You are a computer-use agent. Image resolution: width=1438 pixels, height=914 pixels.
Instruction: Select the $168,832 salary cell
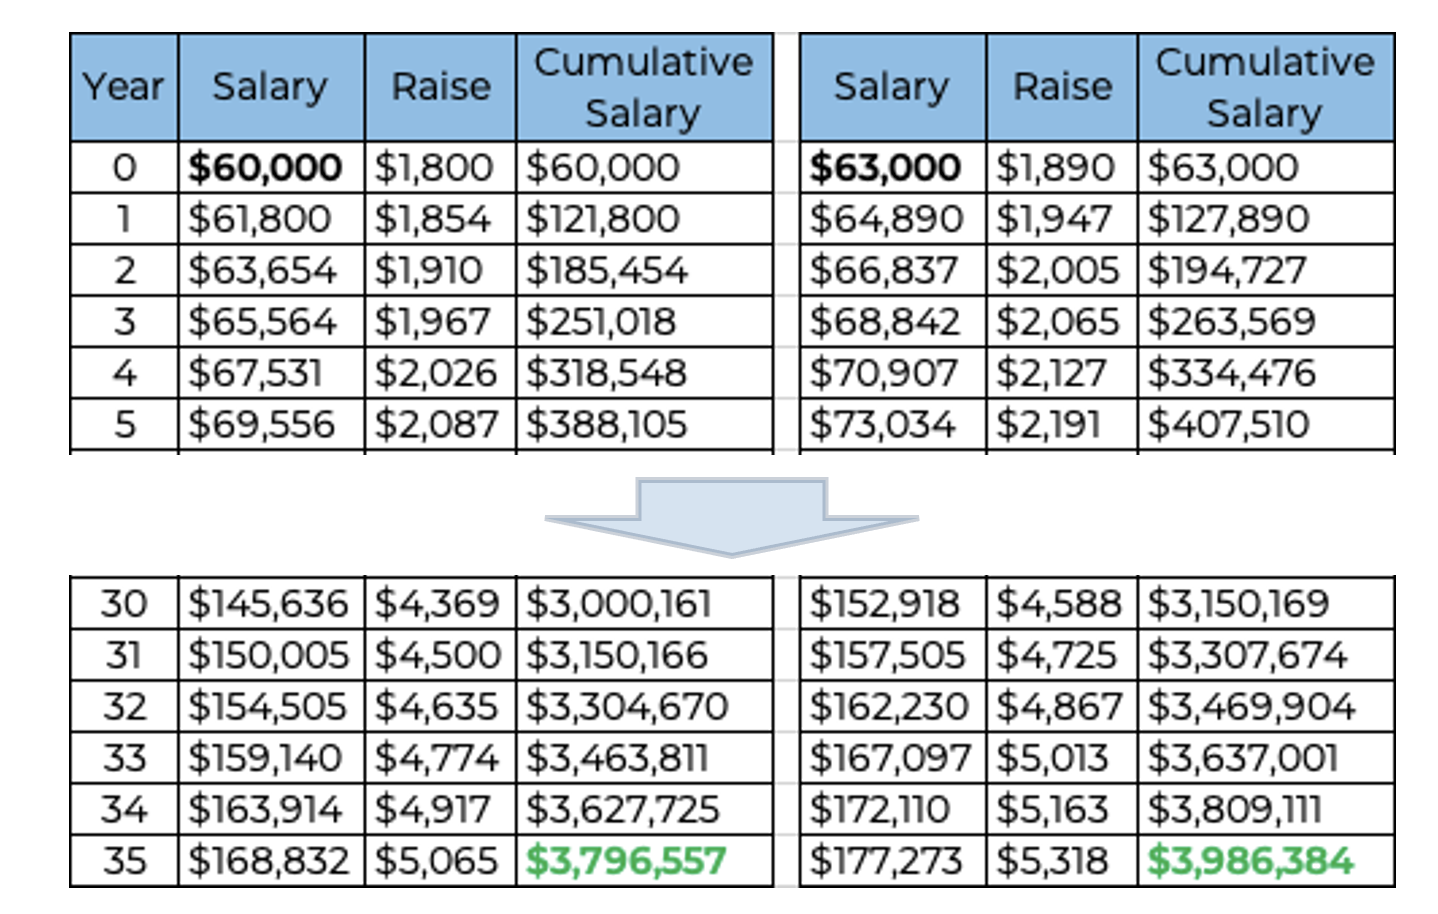click(269, 861)
